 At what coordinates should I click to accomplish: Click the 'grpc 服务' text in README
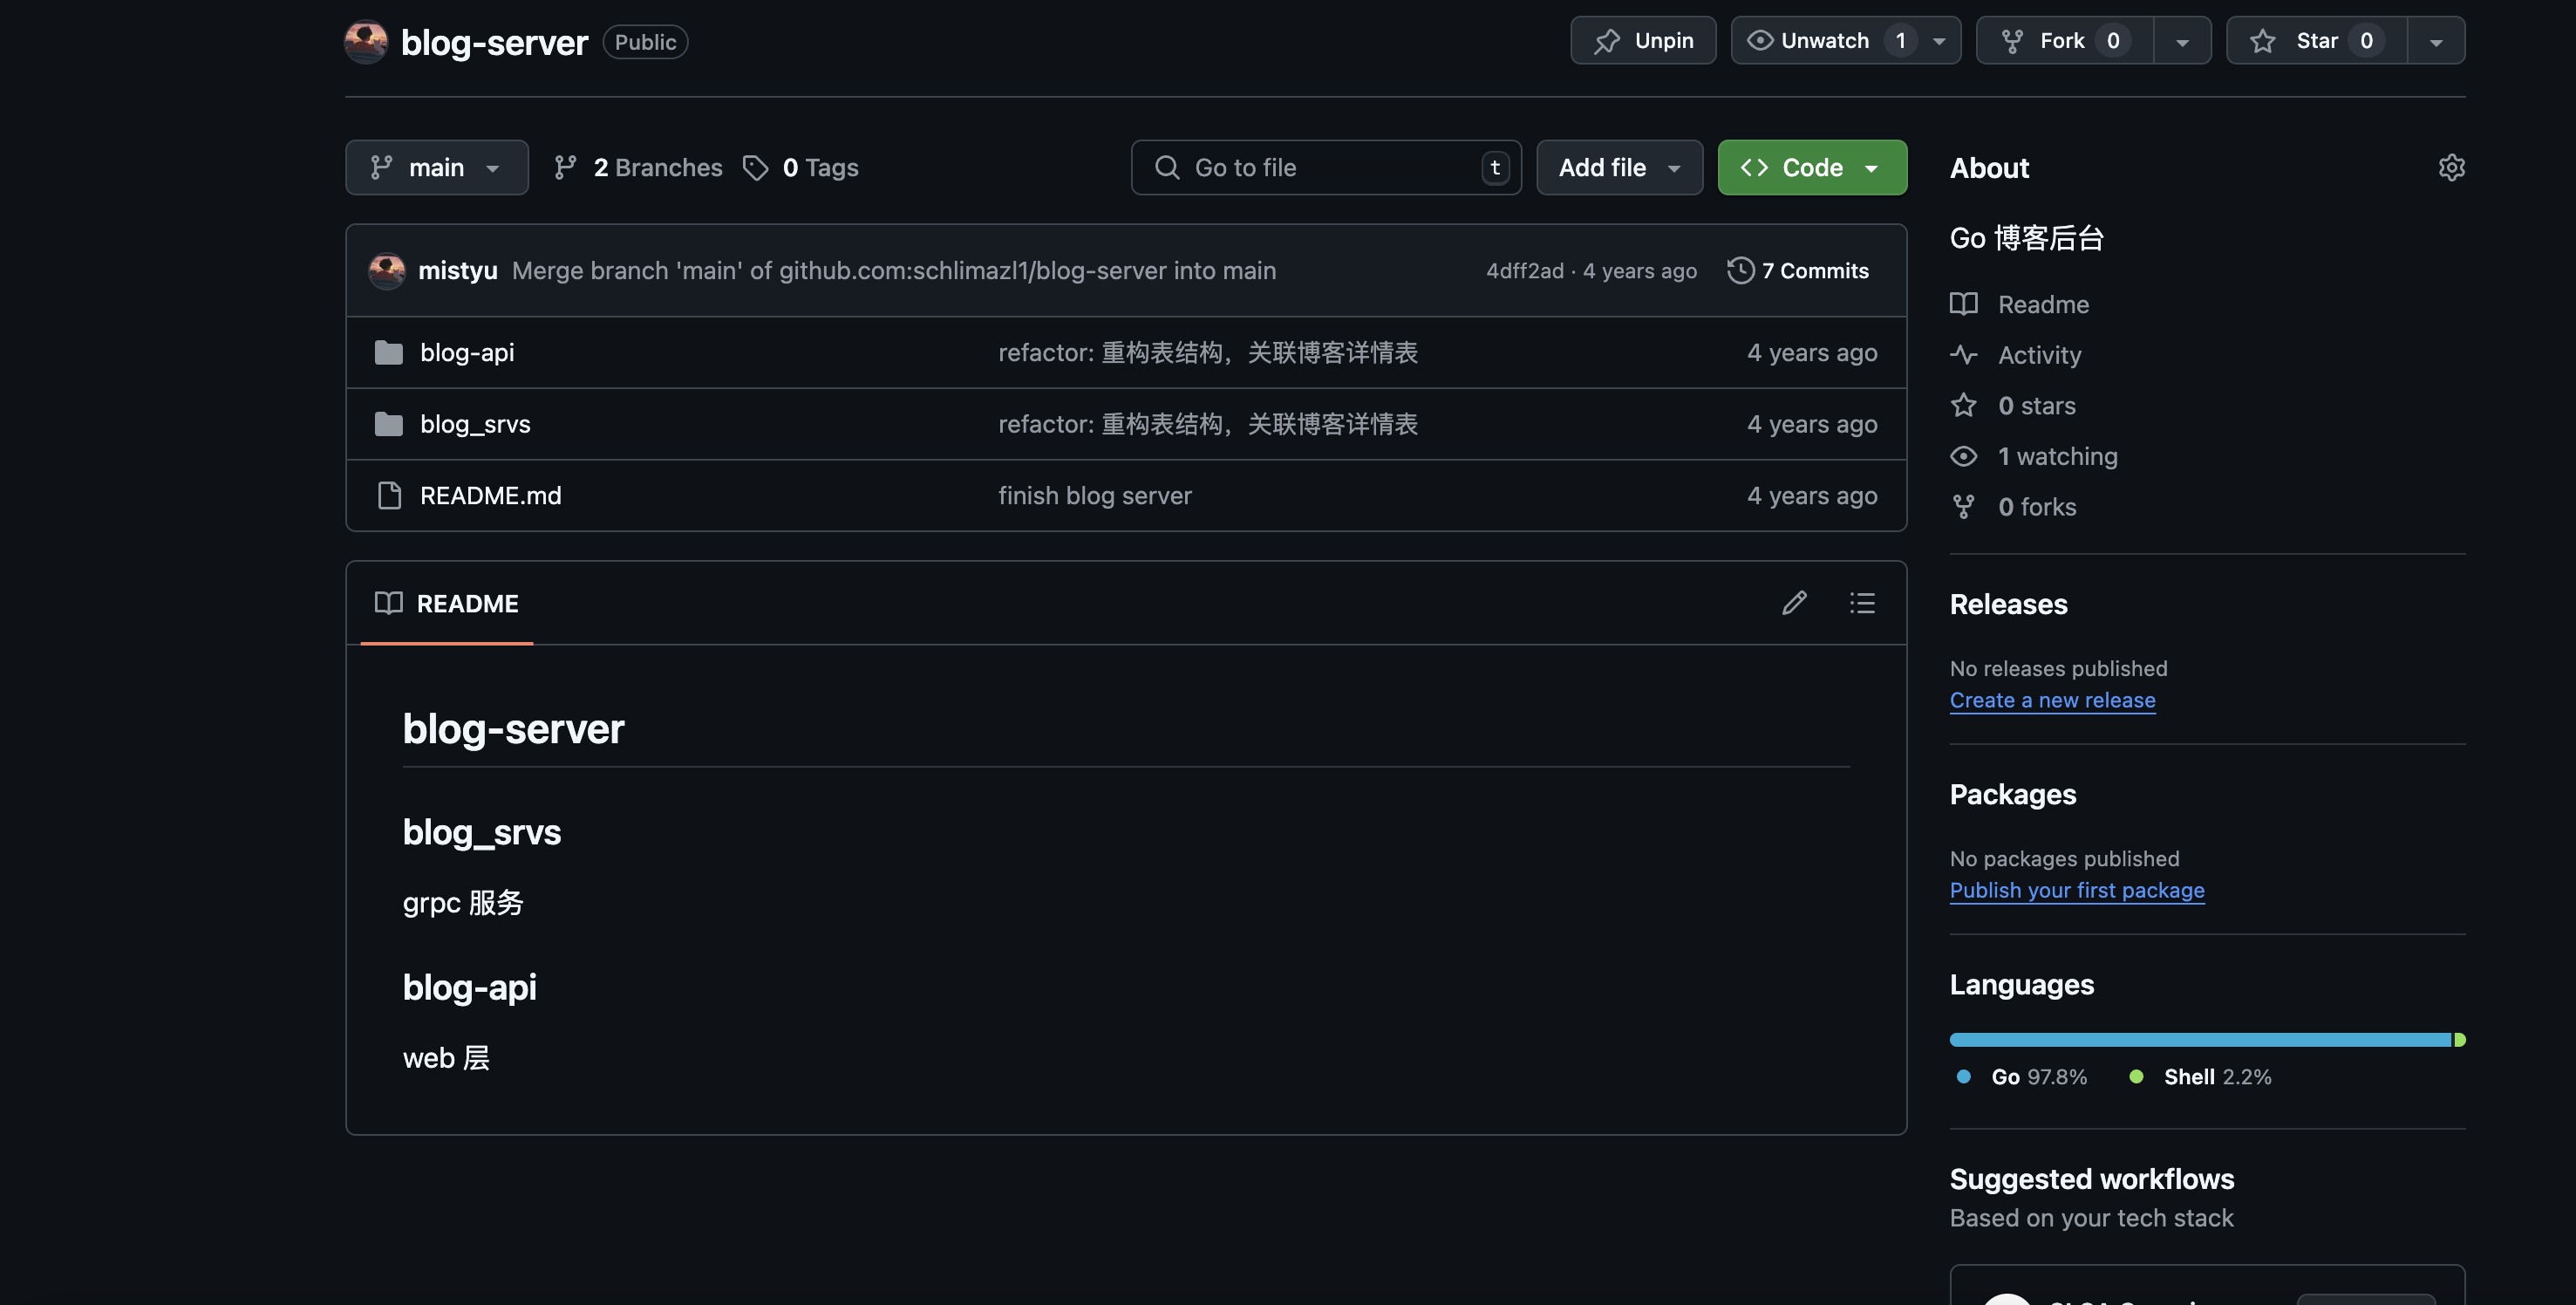point(463,903)
